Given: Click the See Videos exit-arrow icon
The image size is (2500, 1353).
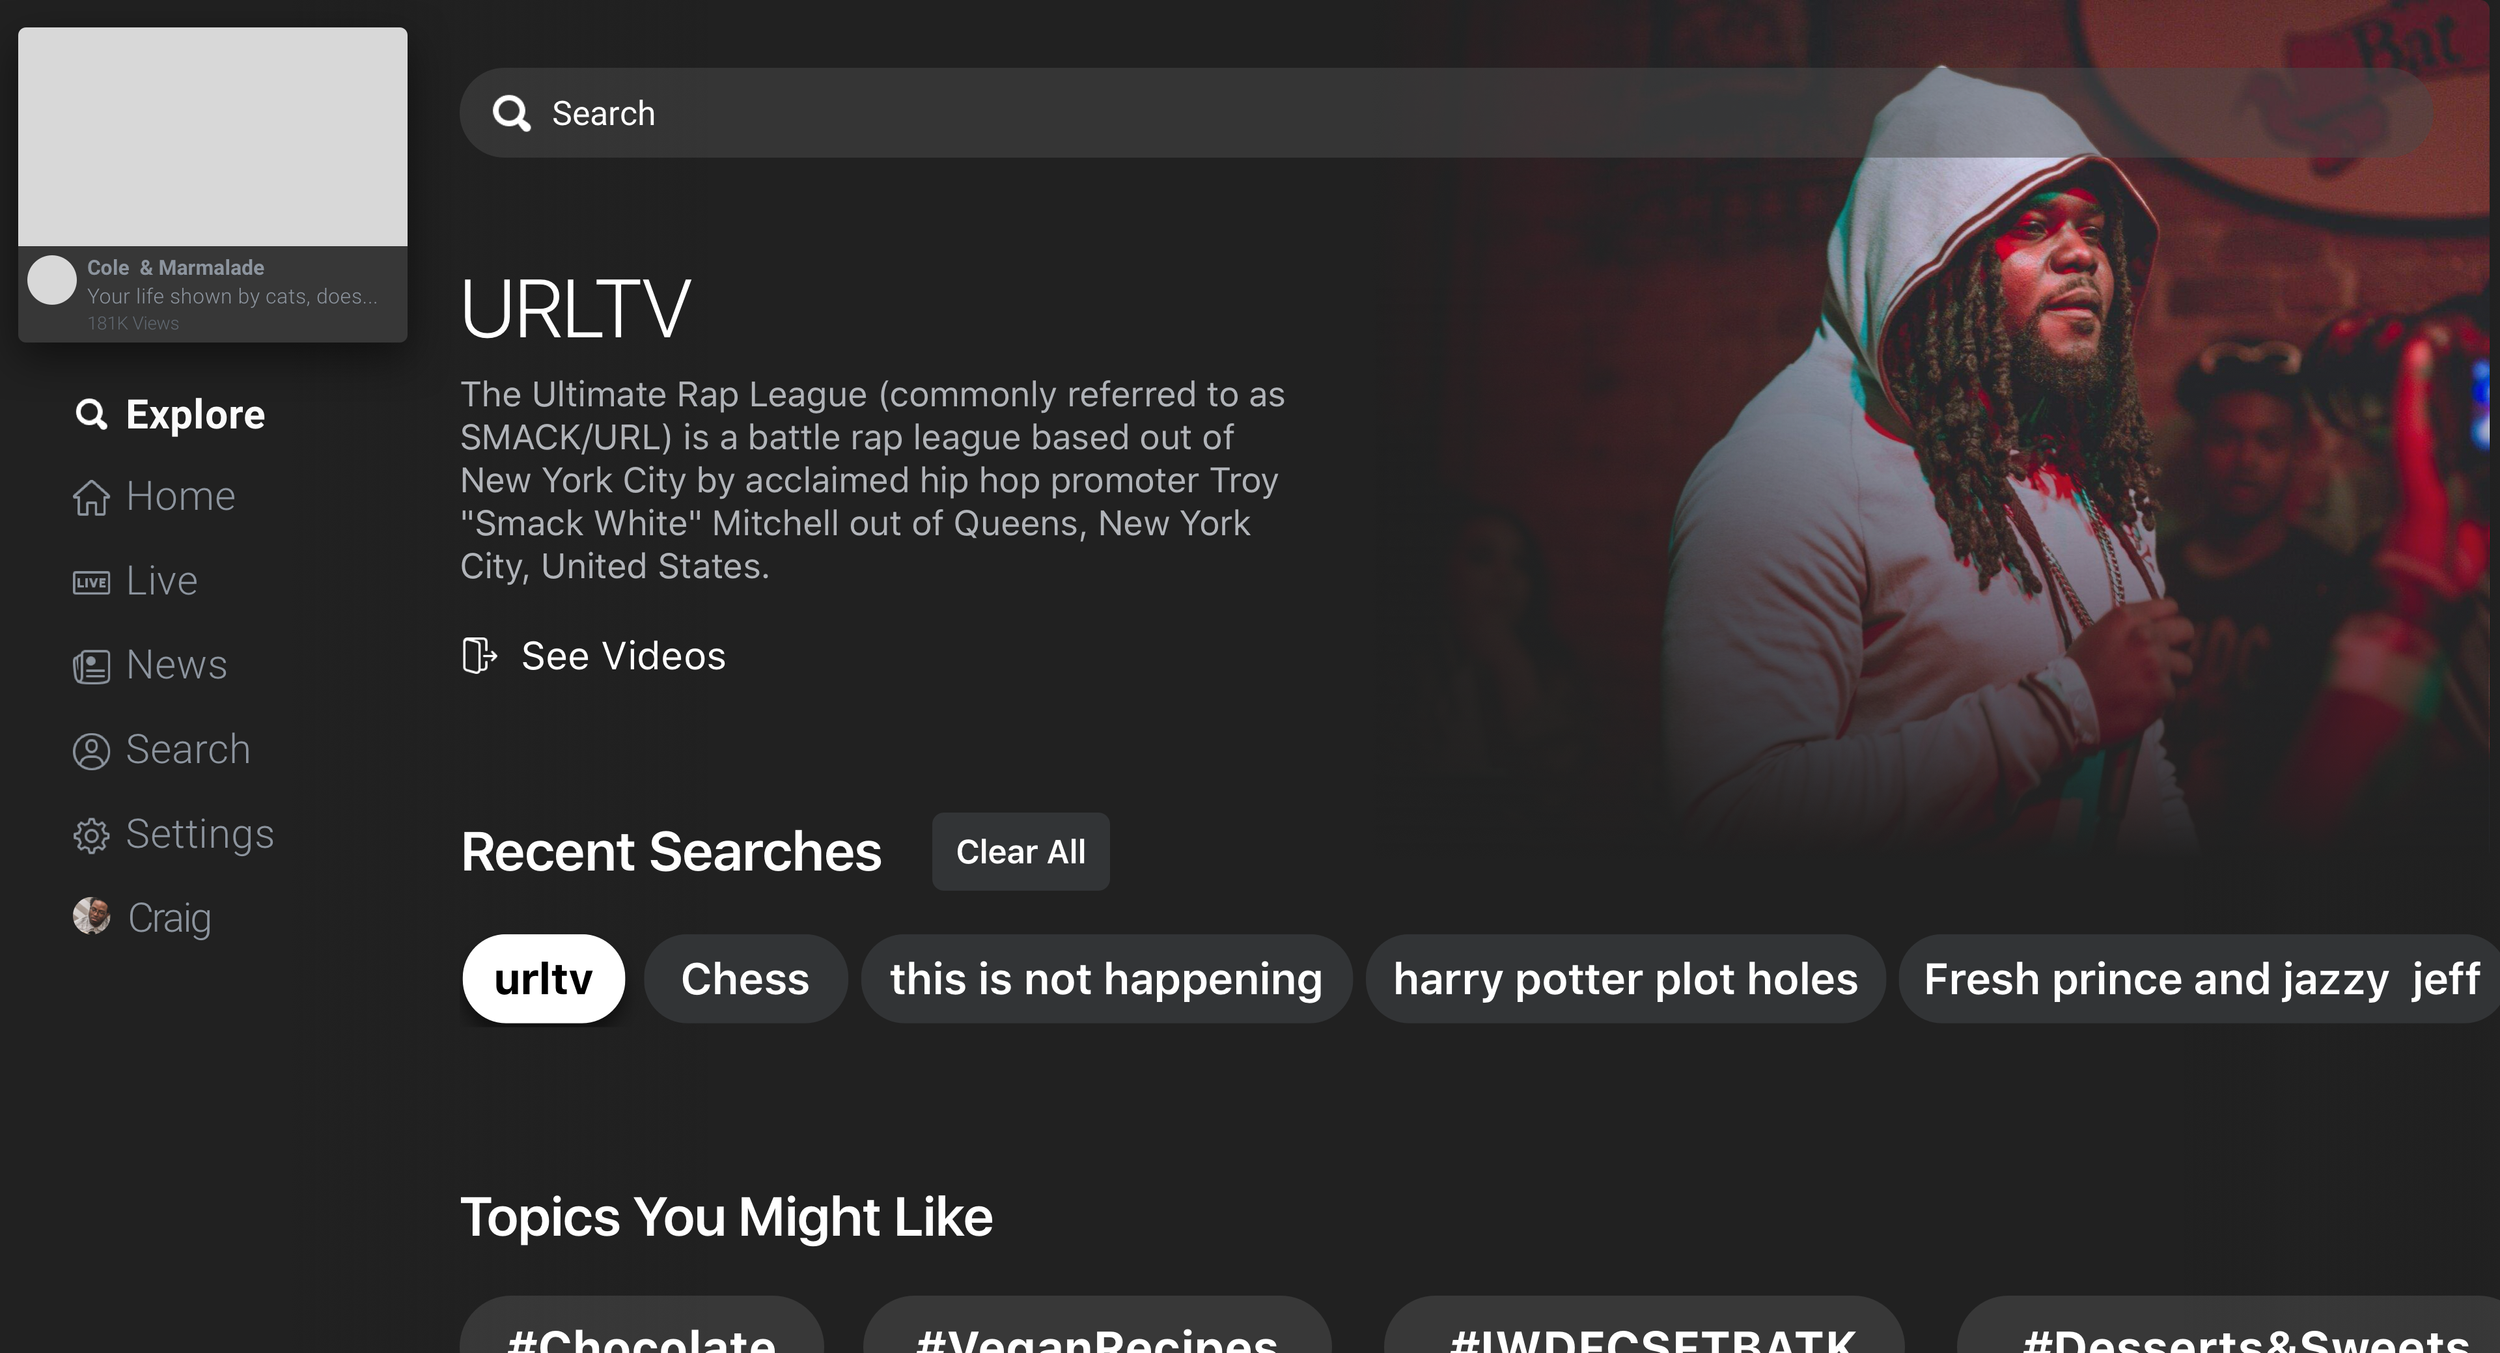Looking at the screenshot, I should (x=479, y=656).
